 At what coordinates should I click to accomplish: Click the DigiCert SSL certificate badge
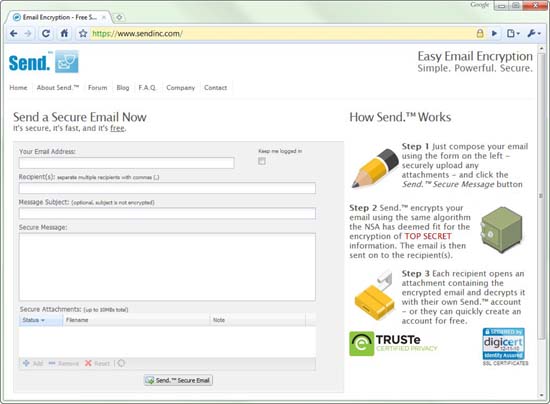(504, 346)
